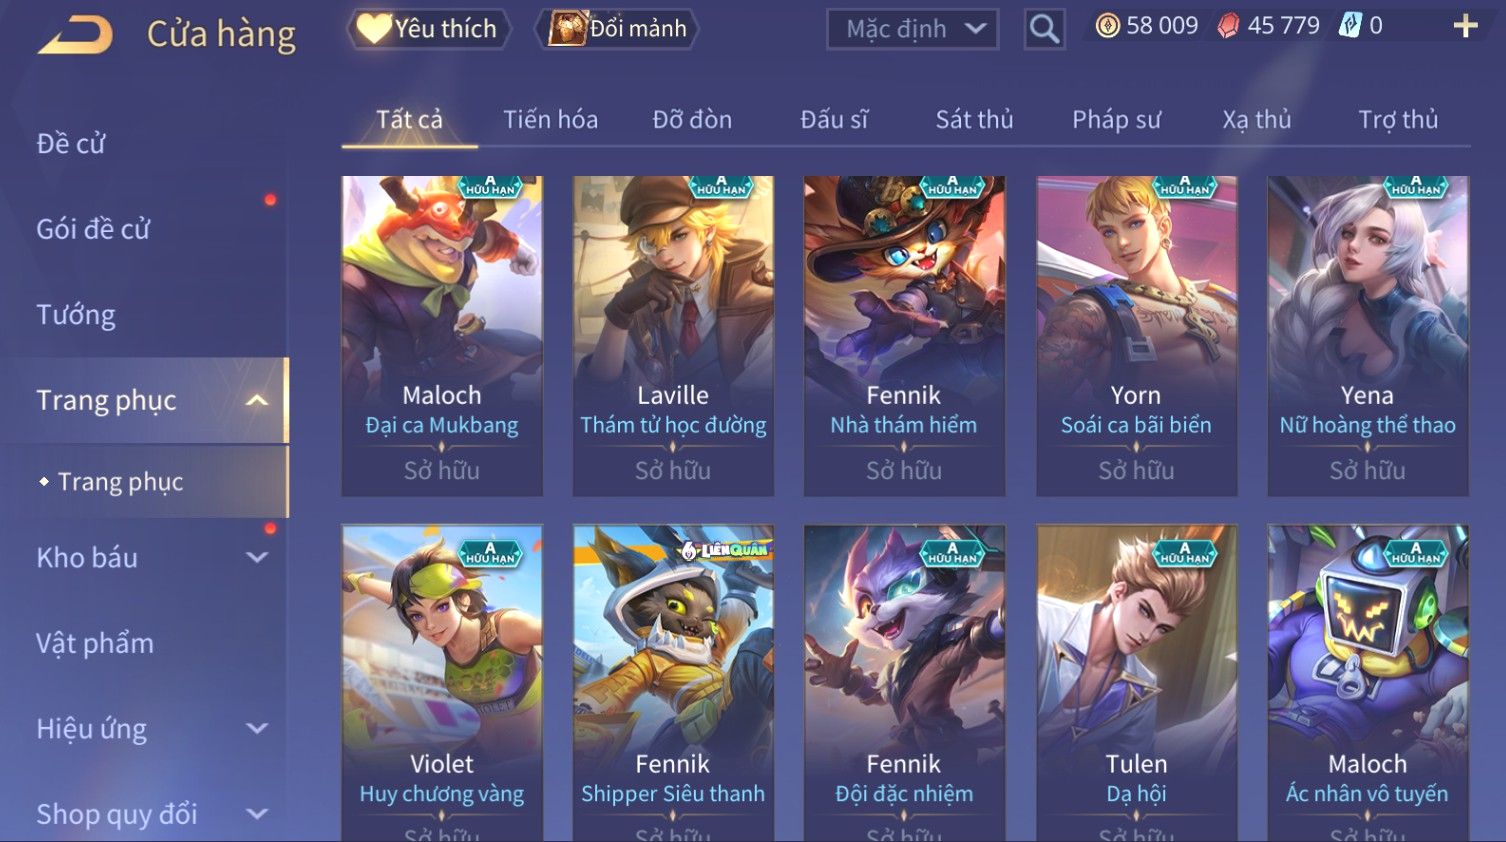Open Yêu thích heart favorites
1506x842 pixels.
pos(428,28)
